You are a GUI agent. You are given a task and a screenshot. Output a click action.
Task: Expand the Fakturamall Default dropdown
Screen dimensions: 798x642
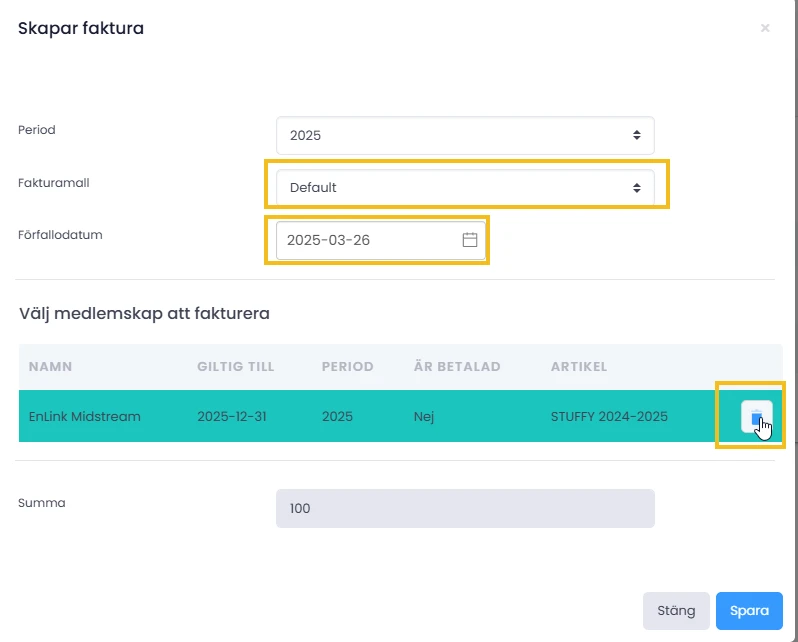(465, 187)
